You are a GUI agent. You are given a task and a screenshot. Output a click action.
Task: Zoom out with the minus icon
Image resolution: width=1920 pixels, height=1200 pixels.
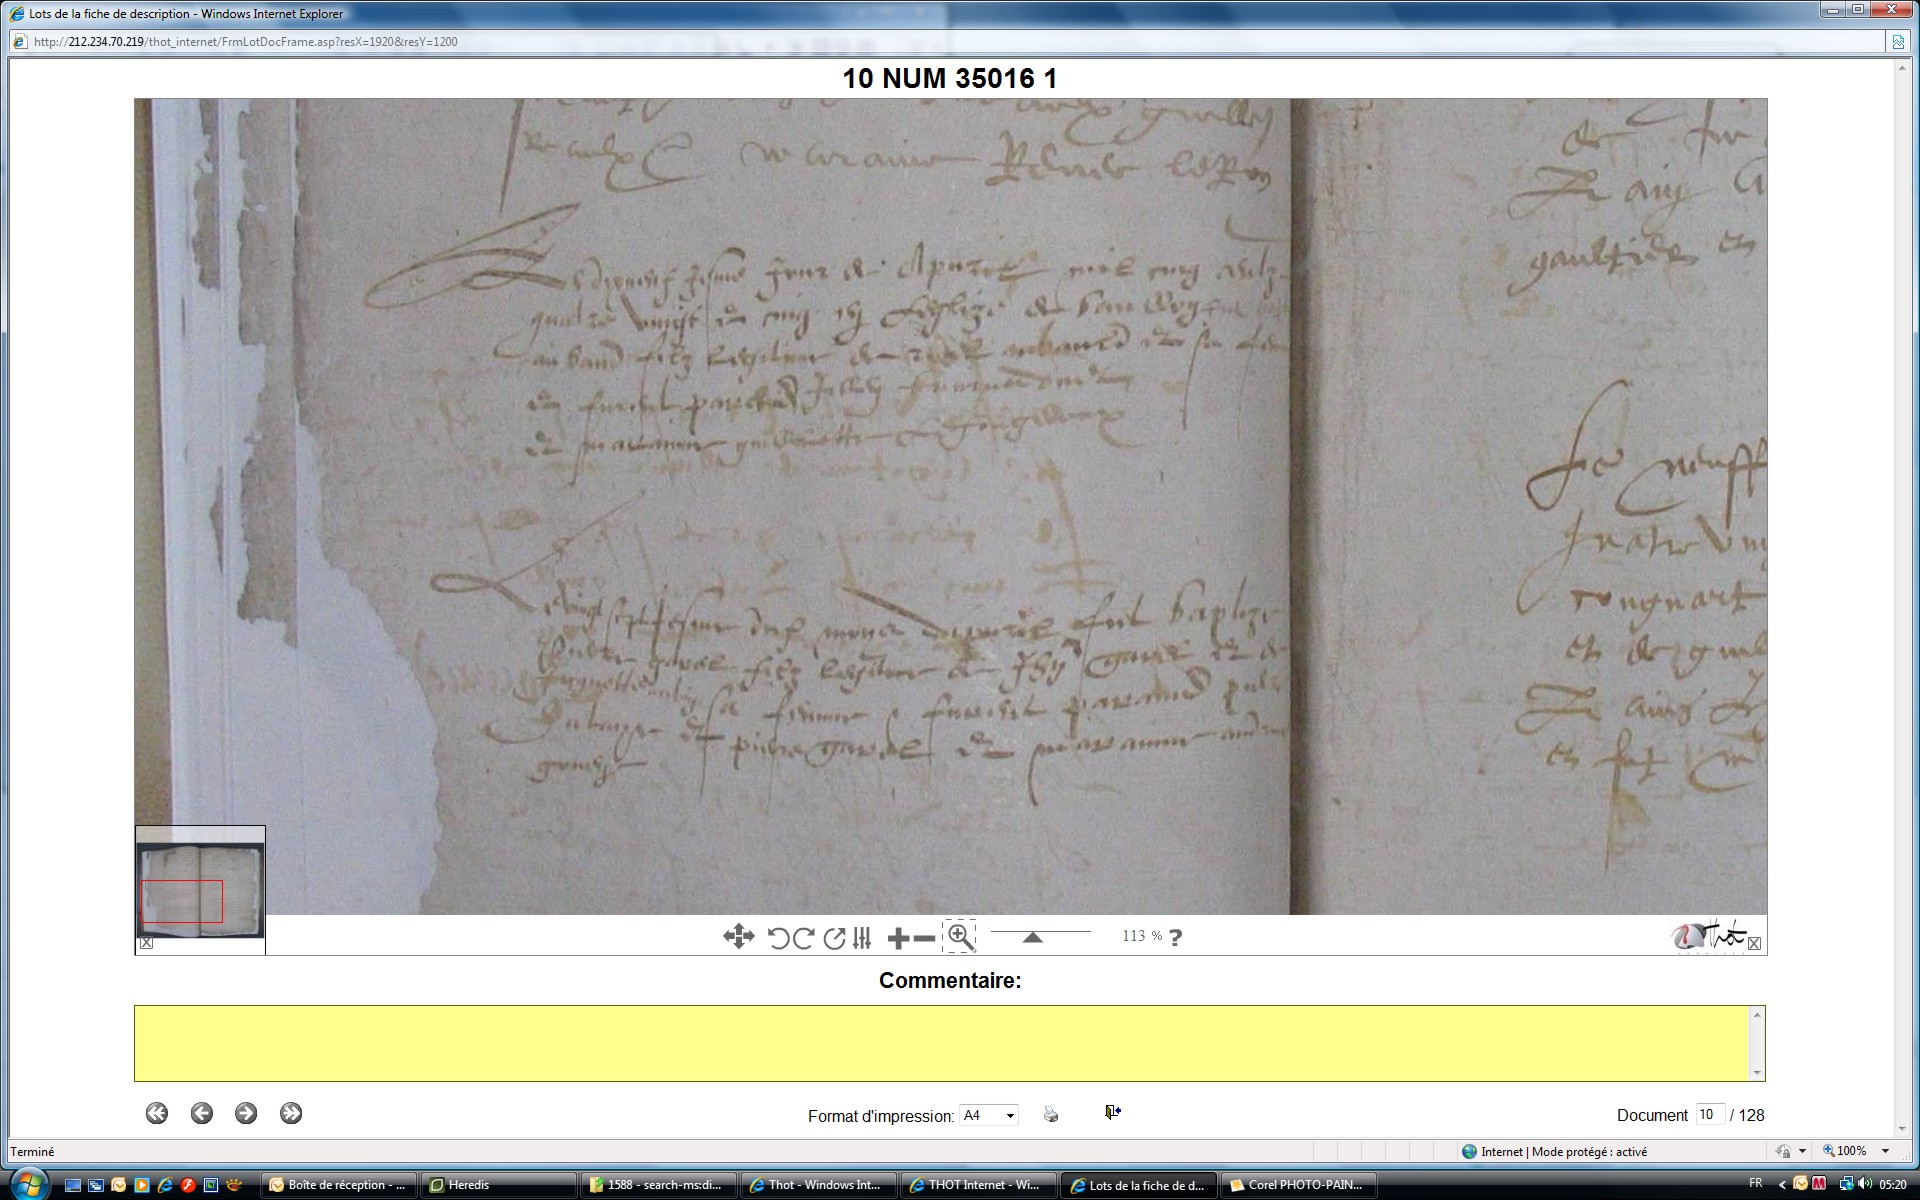[x=925, y=938]
